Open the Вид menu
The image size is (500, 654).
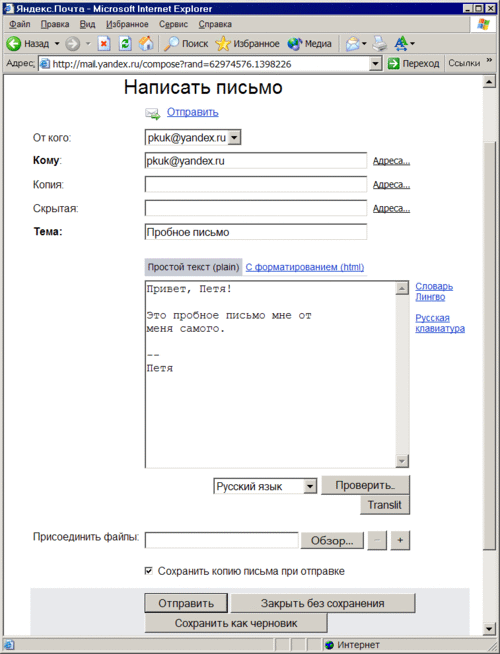(87, 24)
